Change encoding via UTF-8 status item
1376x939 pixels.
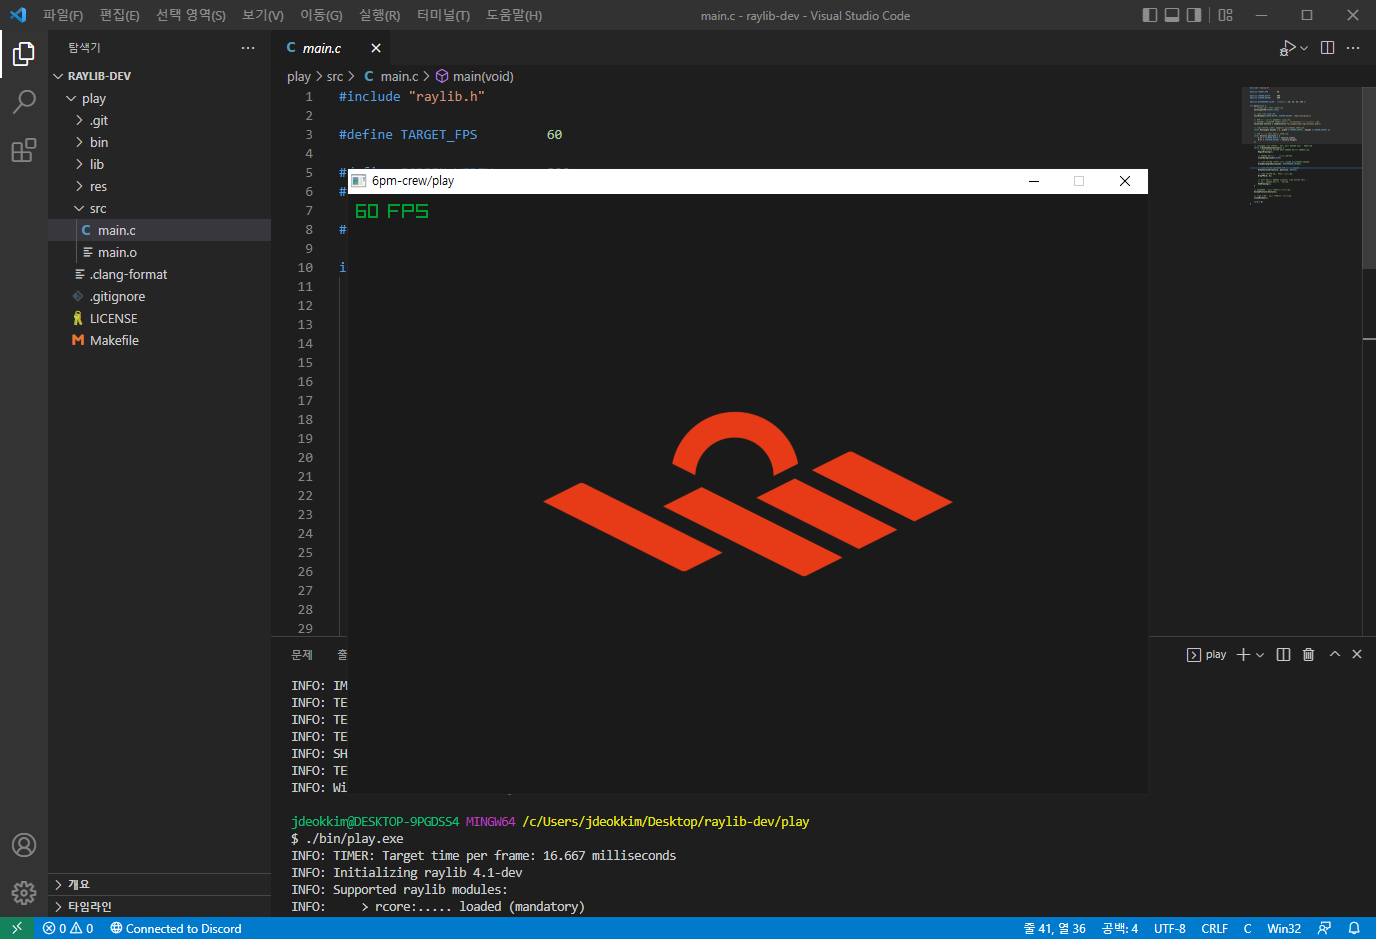(x=1169, y=928)
